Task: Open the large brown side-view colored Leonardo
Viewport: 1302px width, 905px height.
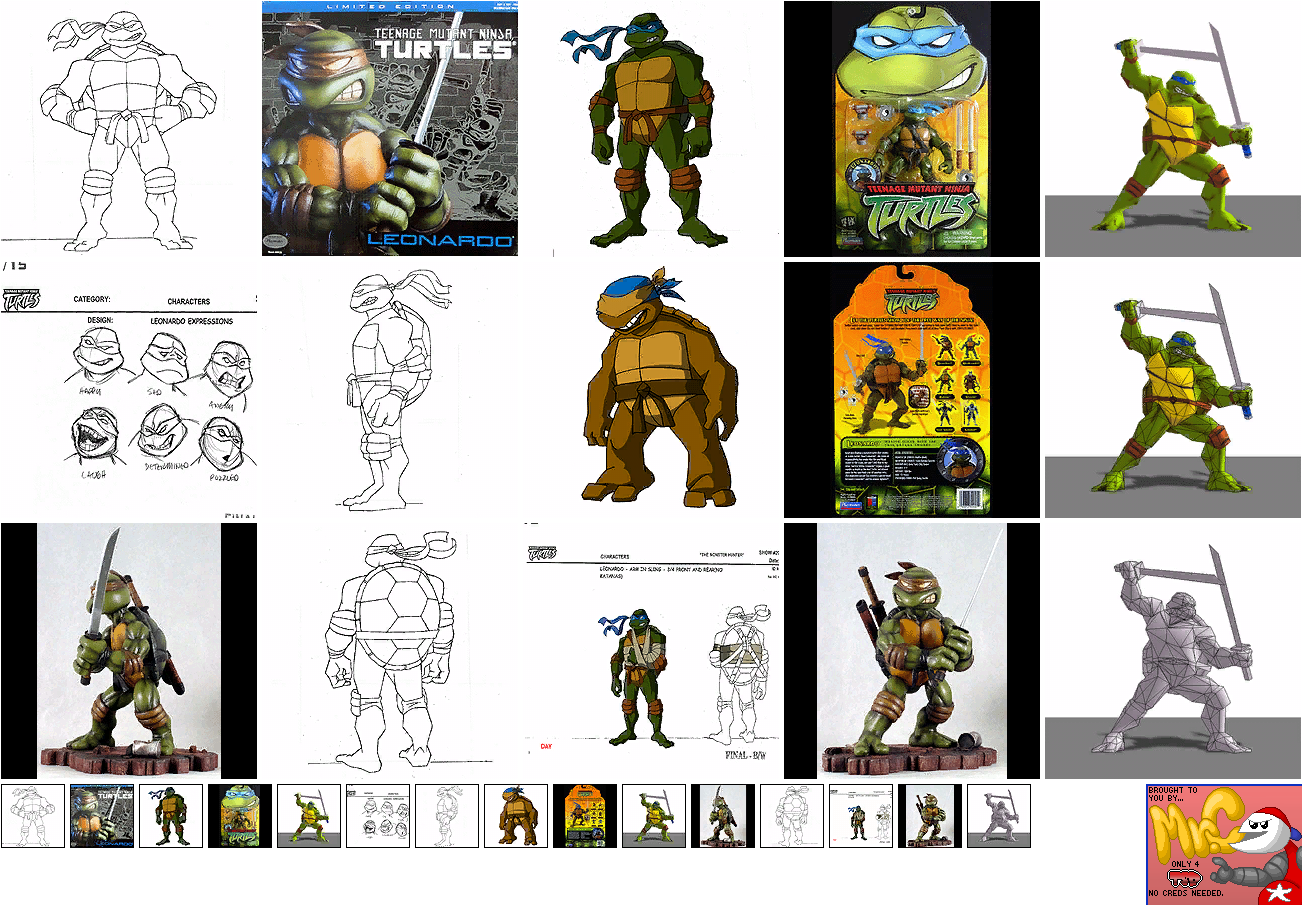Action: 651,390
